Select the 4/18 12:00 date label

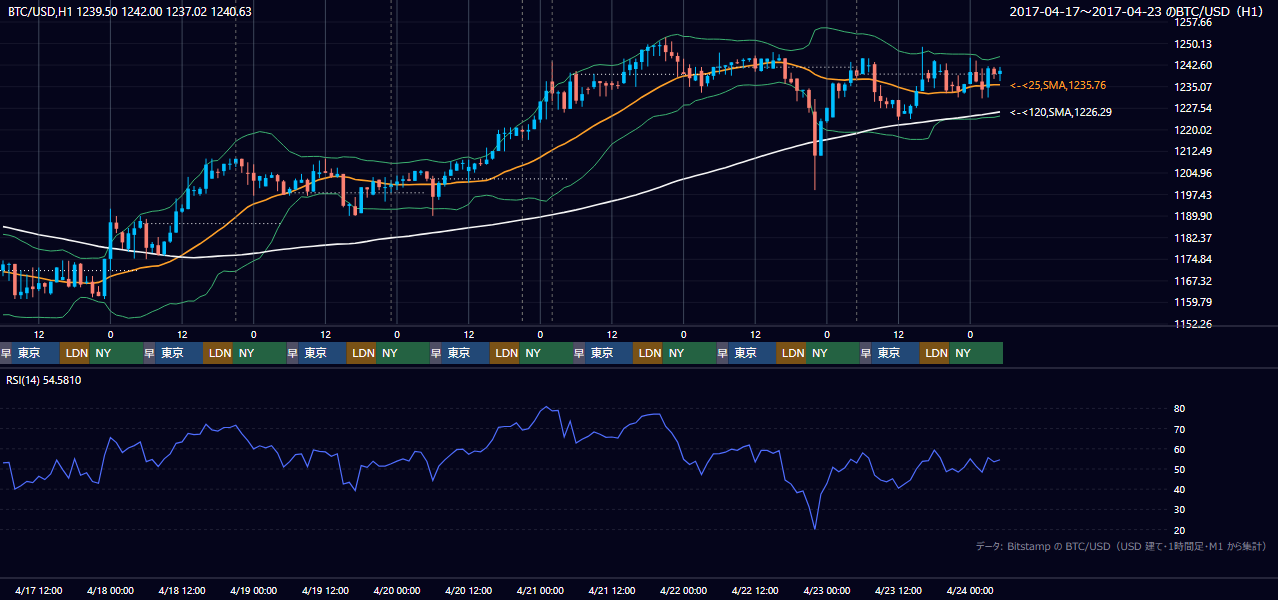[x=182, y=590]
